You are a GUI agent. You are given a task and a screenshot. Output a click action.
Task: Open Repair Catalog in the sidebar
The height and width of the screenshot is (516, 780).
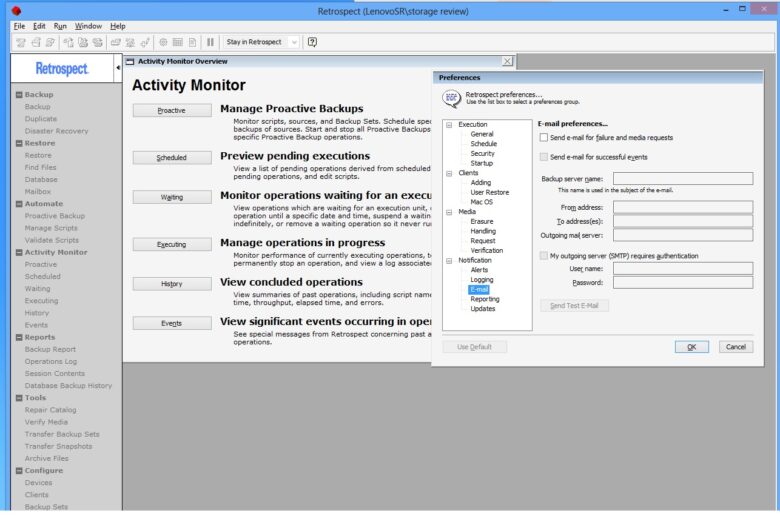click(x=50, y=410)
